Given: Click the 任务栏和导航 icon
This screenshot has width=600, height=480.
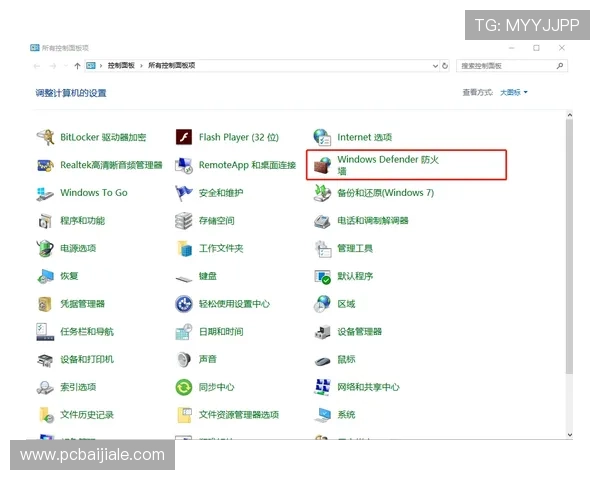Looking at the screenshot, I should point(45,331).
